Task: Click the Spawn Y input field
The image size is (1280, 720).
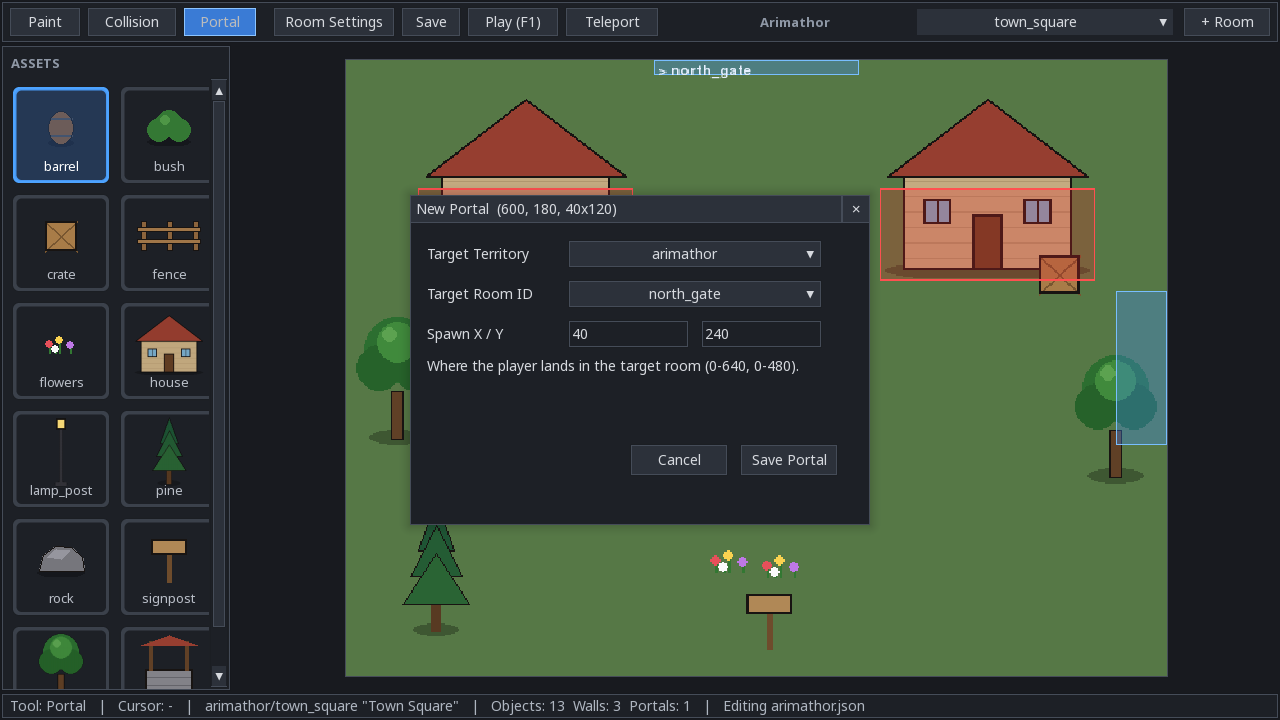Action: coord(761,334)
